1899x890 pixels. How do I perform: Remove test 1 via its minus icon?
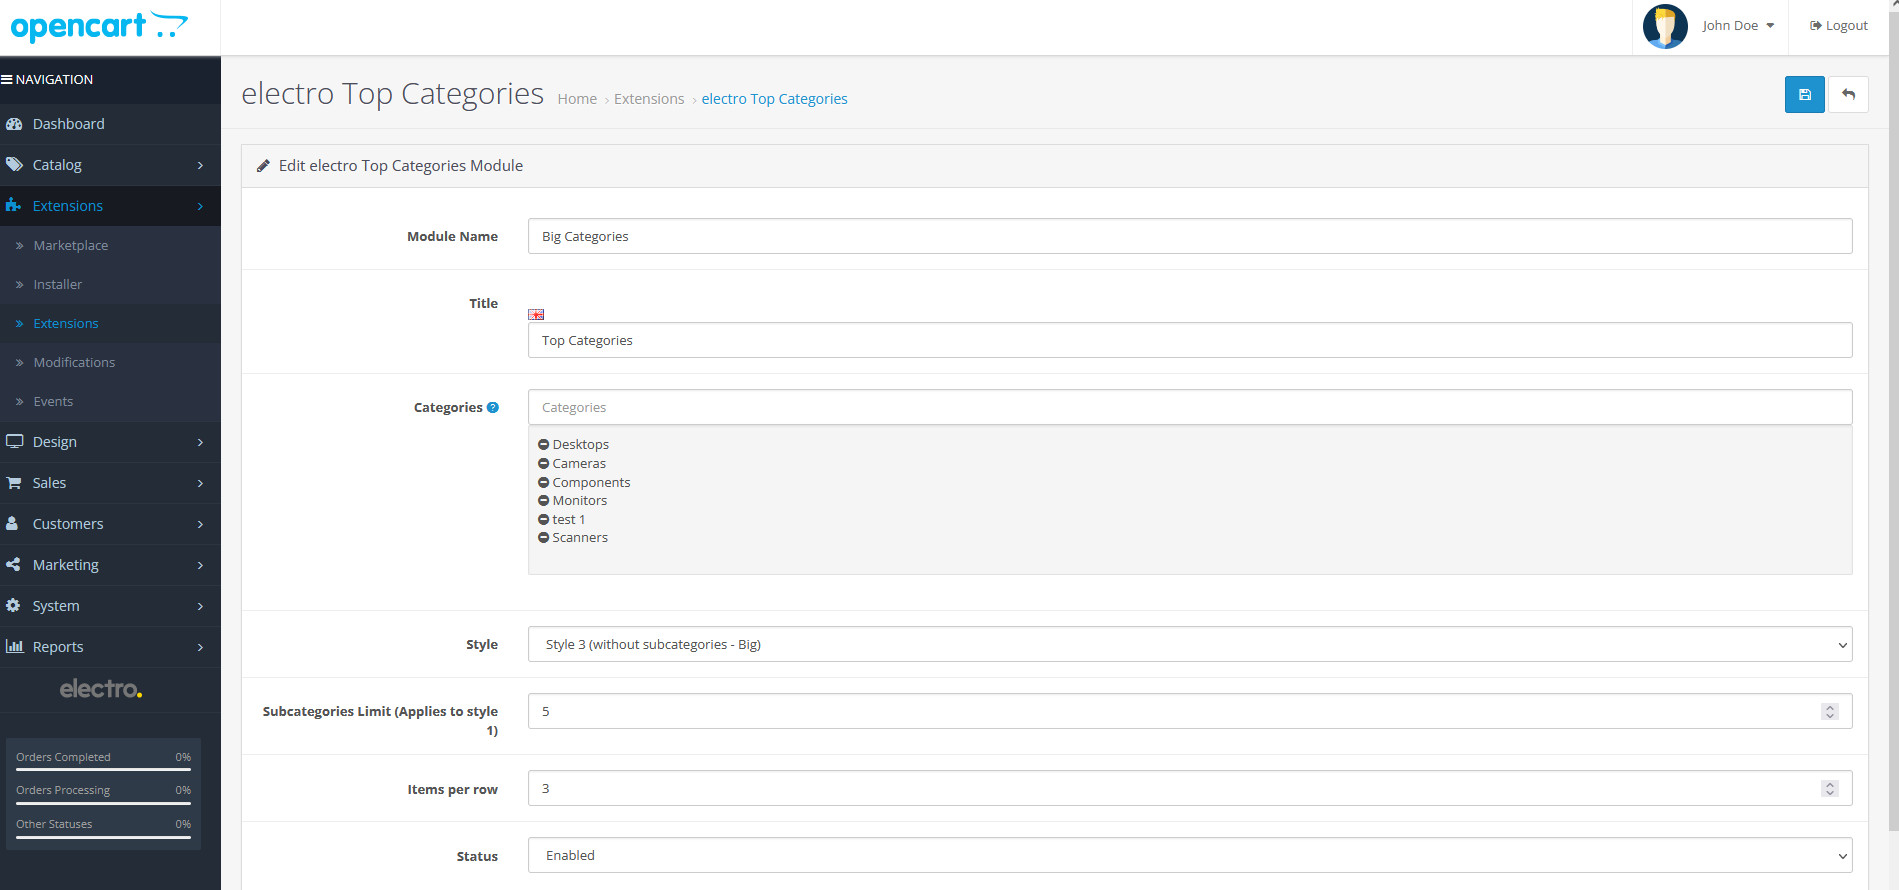[543, 519]
